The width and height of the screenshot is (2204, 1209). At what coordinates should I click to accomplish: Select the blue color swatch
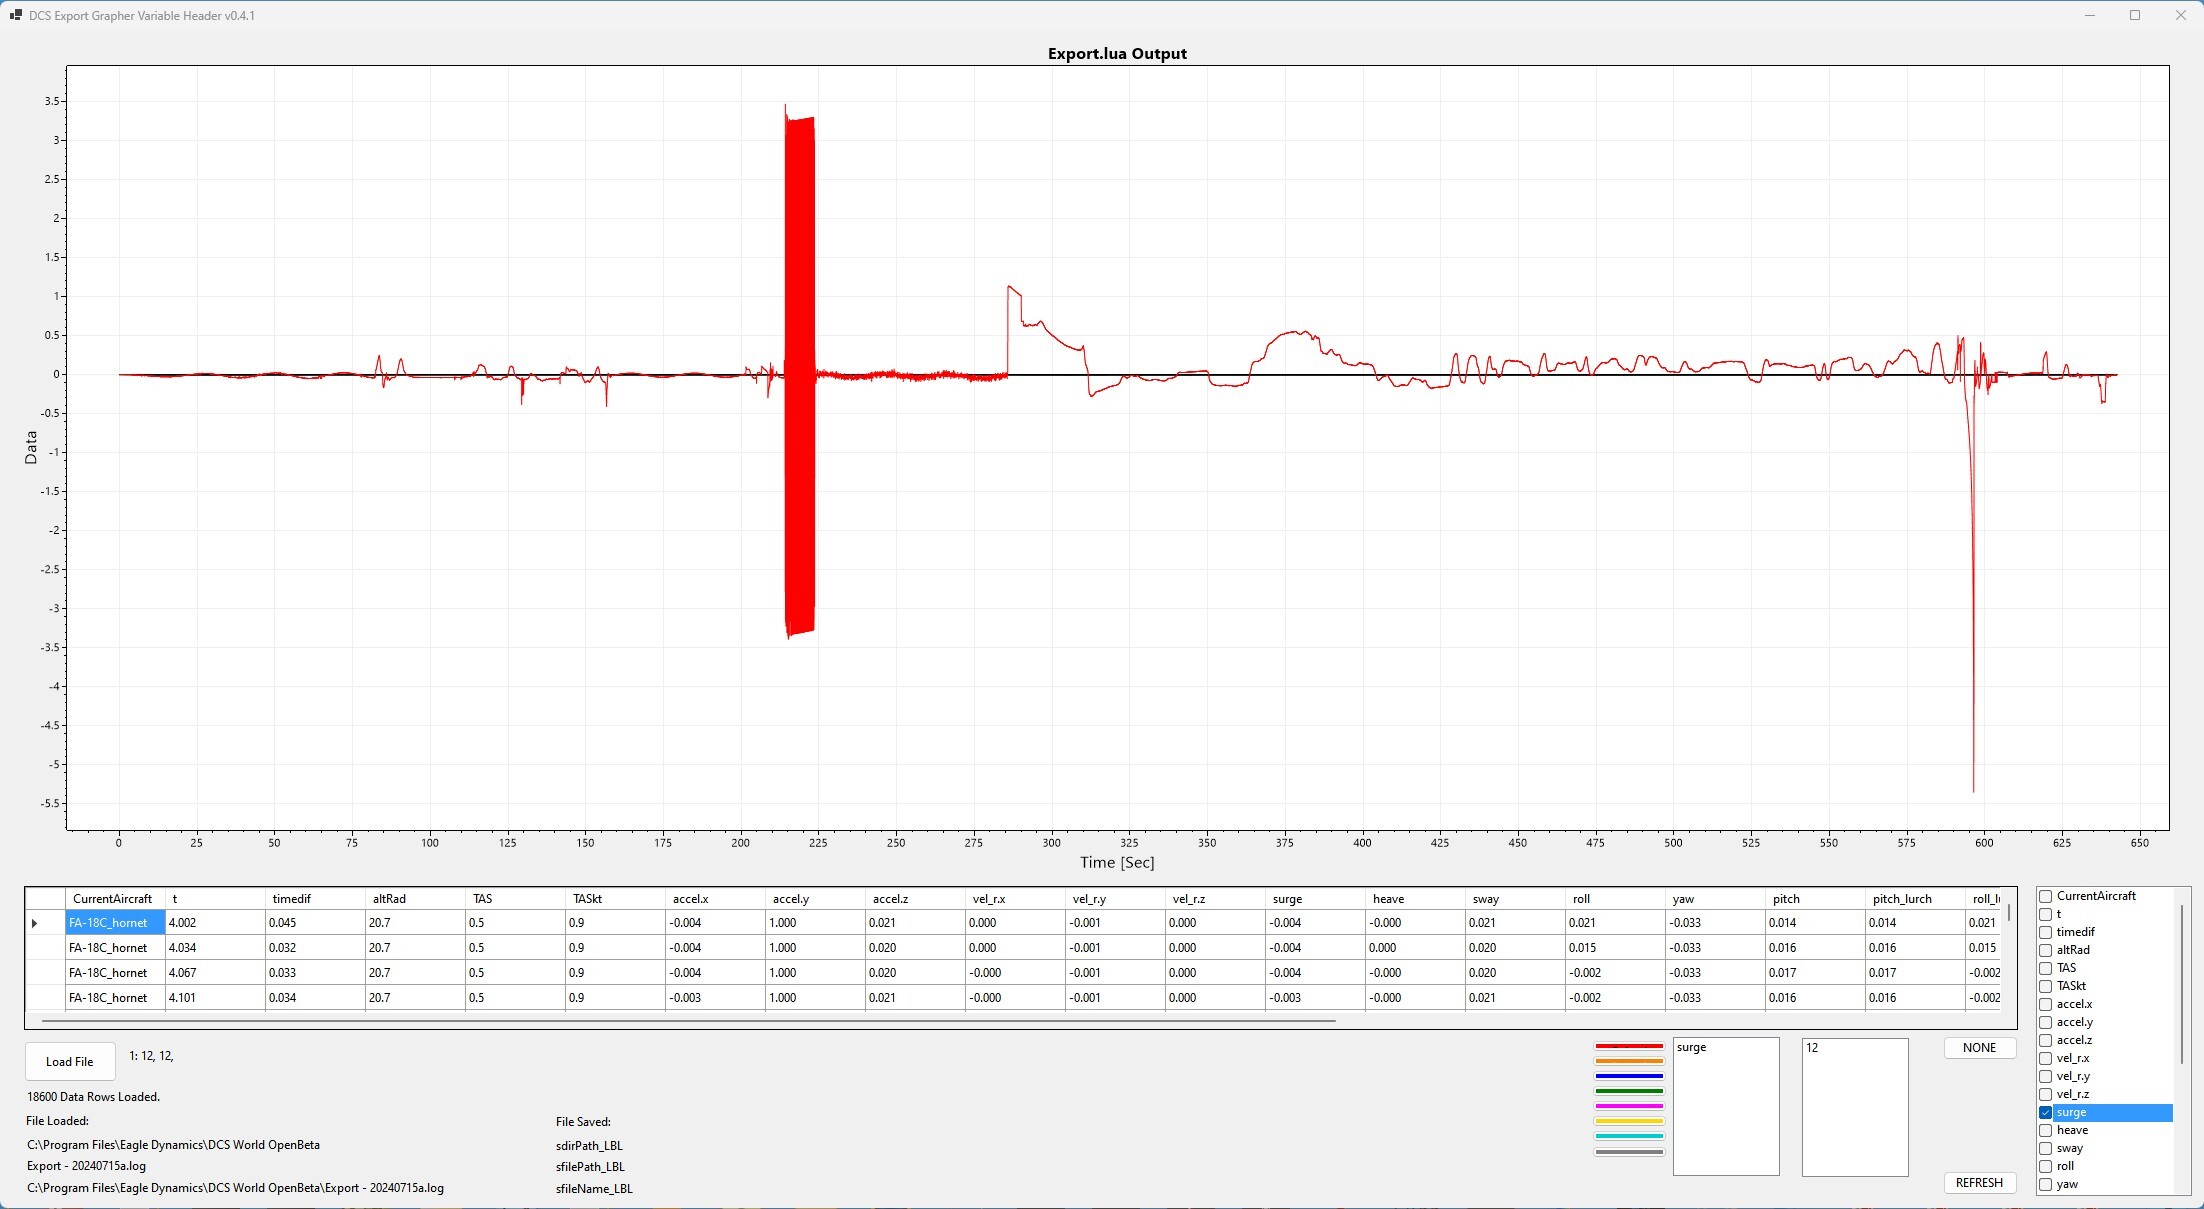[x=1629, y=1076]
